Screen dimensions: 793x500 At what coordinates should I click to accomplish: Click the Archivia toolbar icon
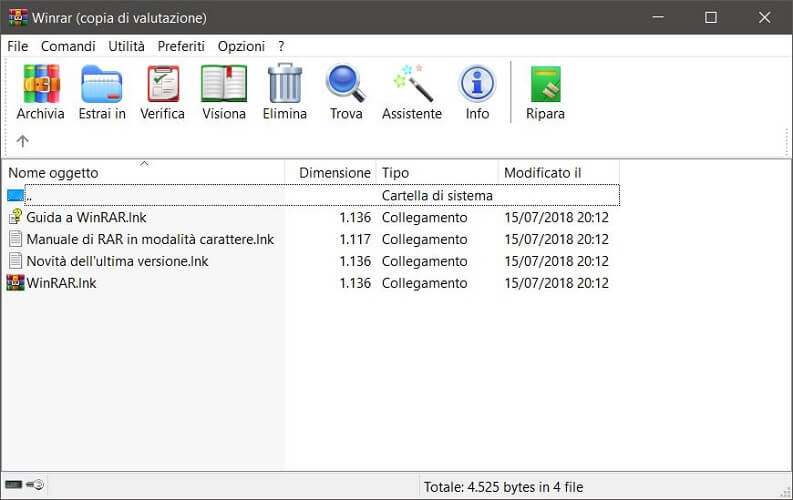coord(40,92)
